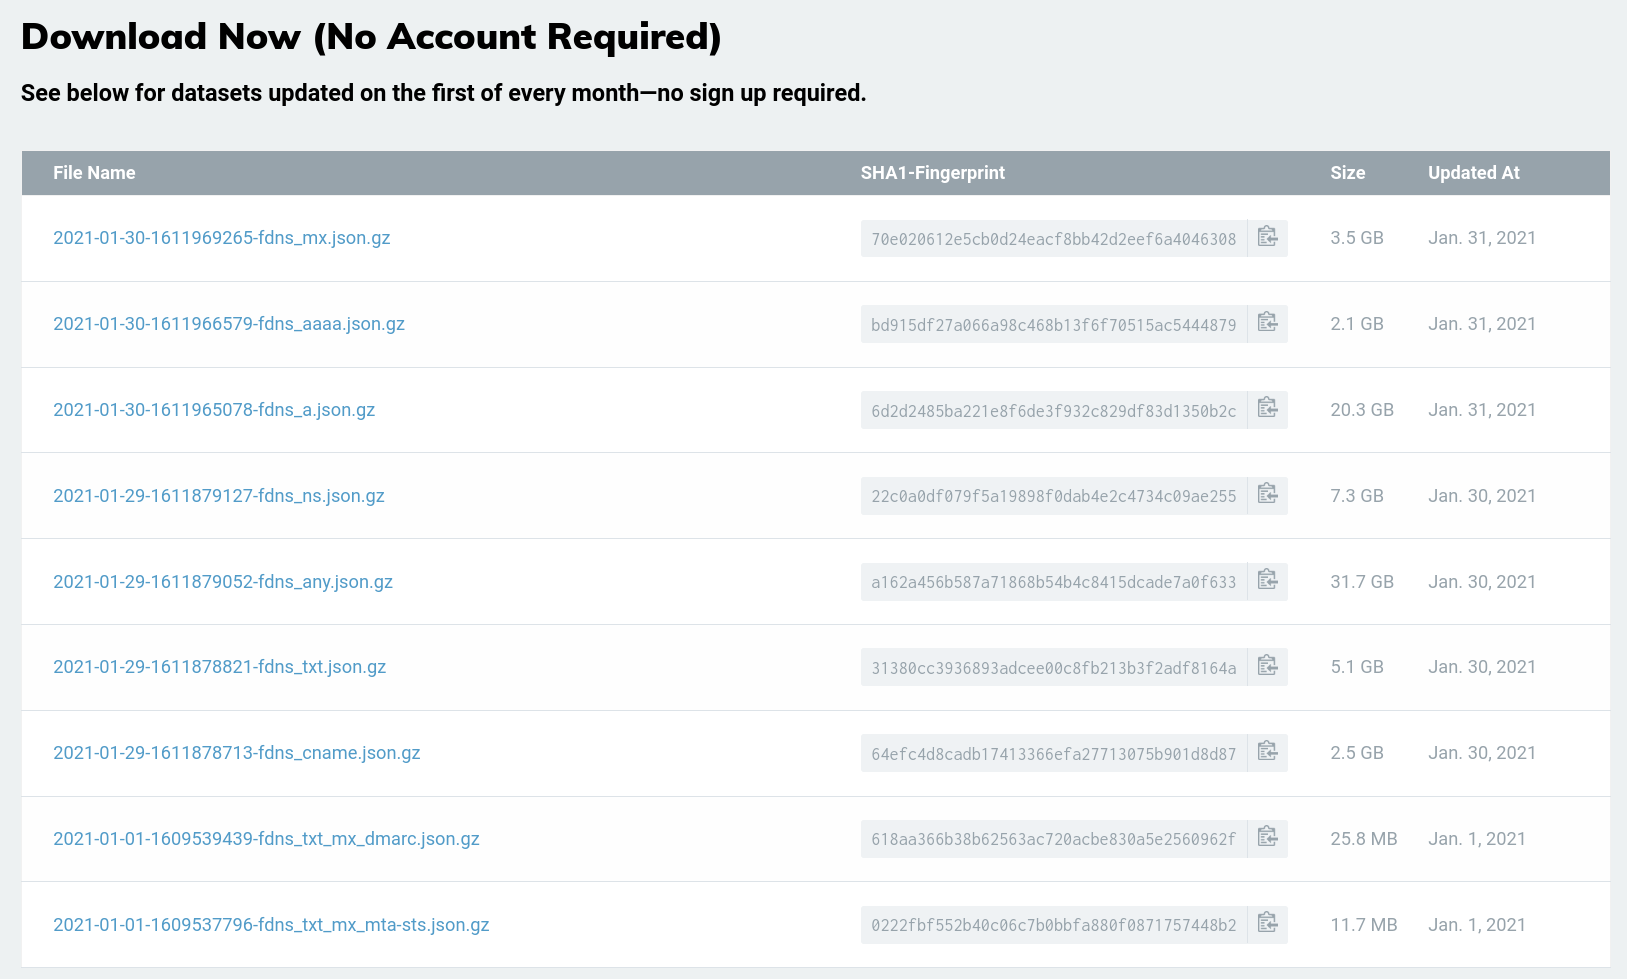Download the fdns_txt_mx_mta-sts.json.gz file
1627x979 pixels.
[271, 925]
